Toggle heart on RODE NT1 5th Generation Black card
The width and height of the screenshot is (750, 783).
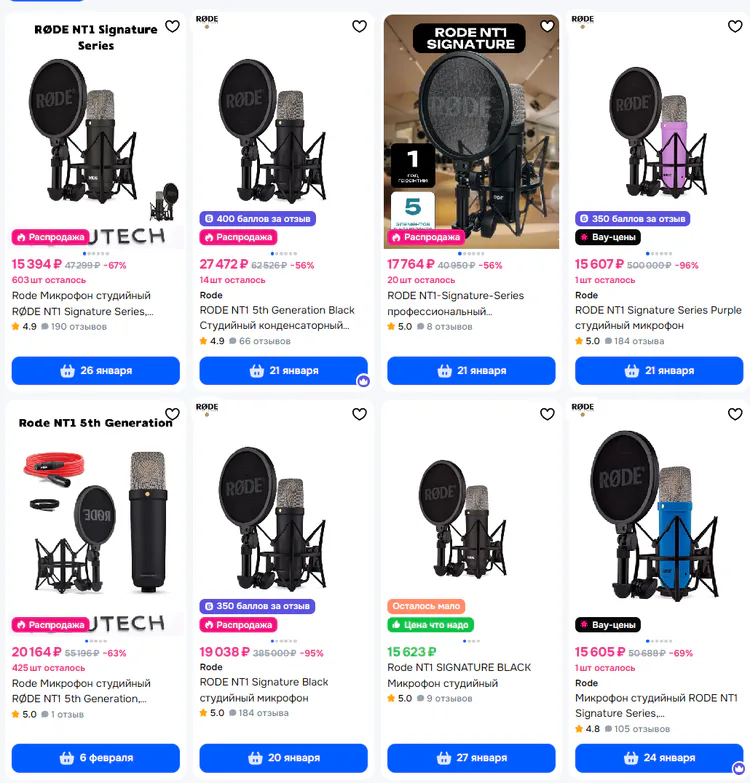[x=360, y=26]
